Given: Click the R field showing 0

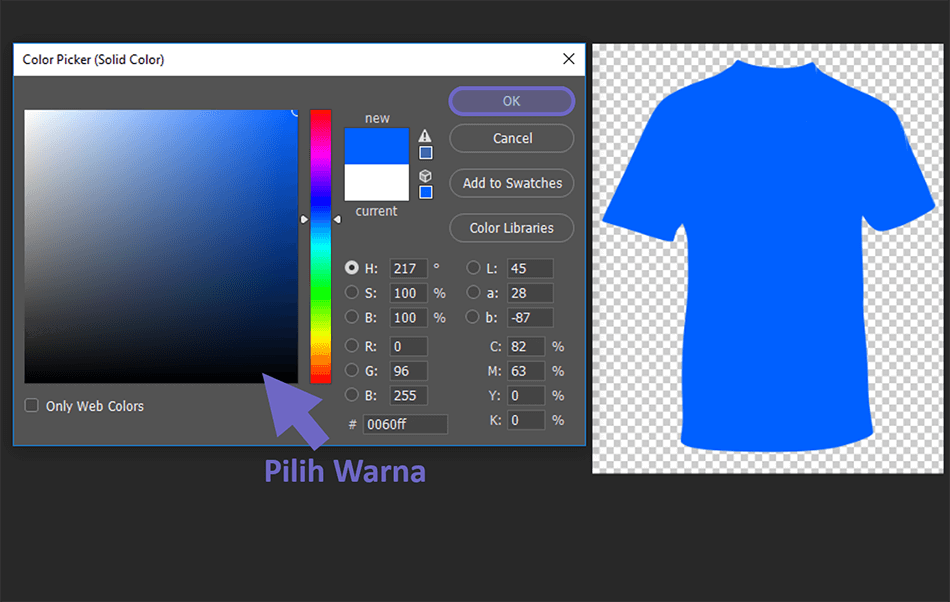Looking at the screenshot, I should pos(408,346).
